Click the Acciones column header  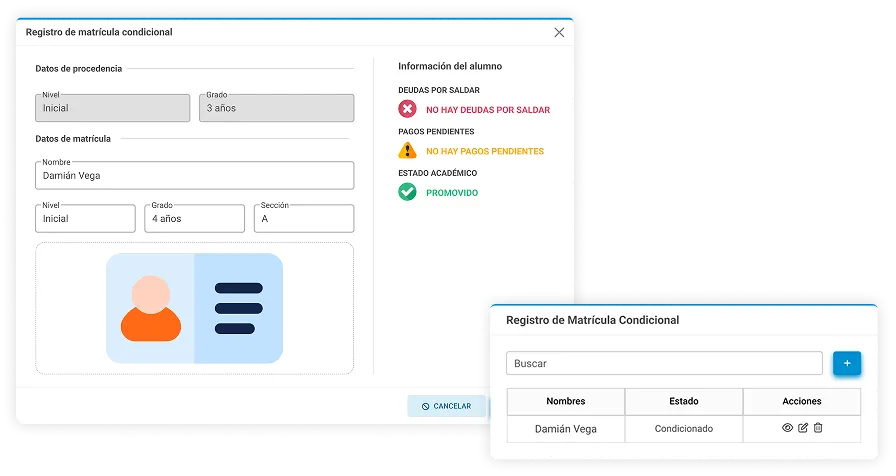802,401
